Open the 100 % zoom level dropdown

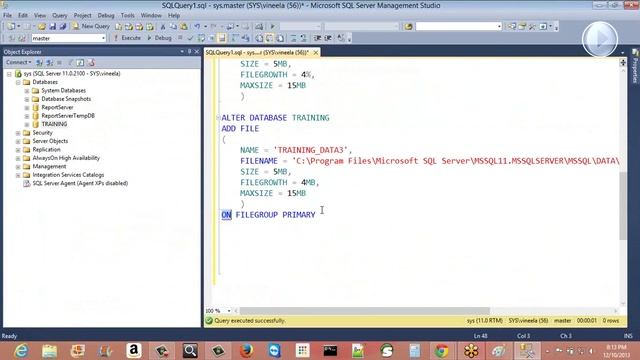pos(229,311)
